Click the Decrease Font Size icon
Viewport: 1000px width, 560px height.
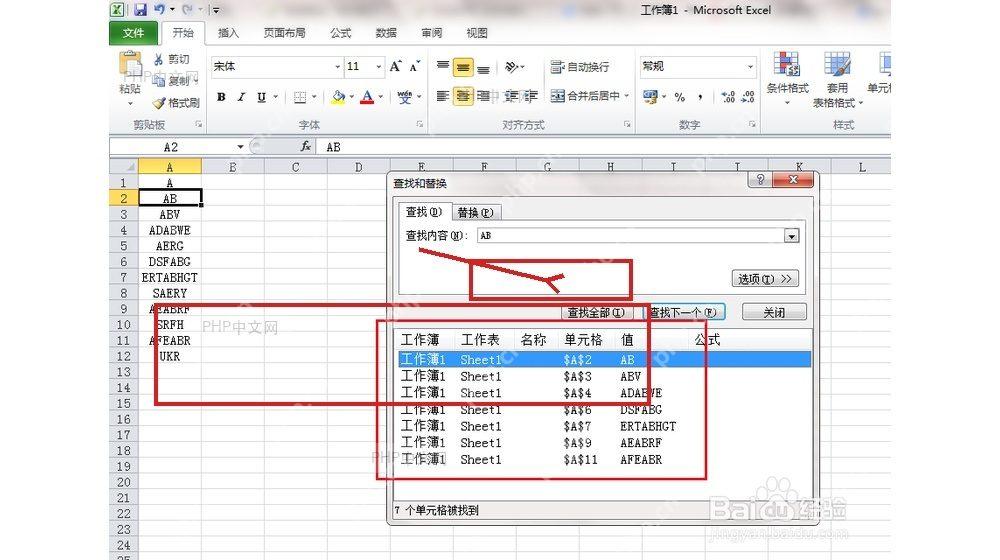pyautogui.click(x=415, y=66)
